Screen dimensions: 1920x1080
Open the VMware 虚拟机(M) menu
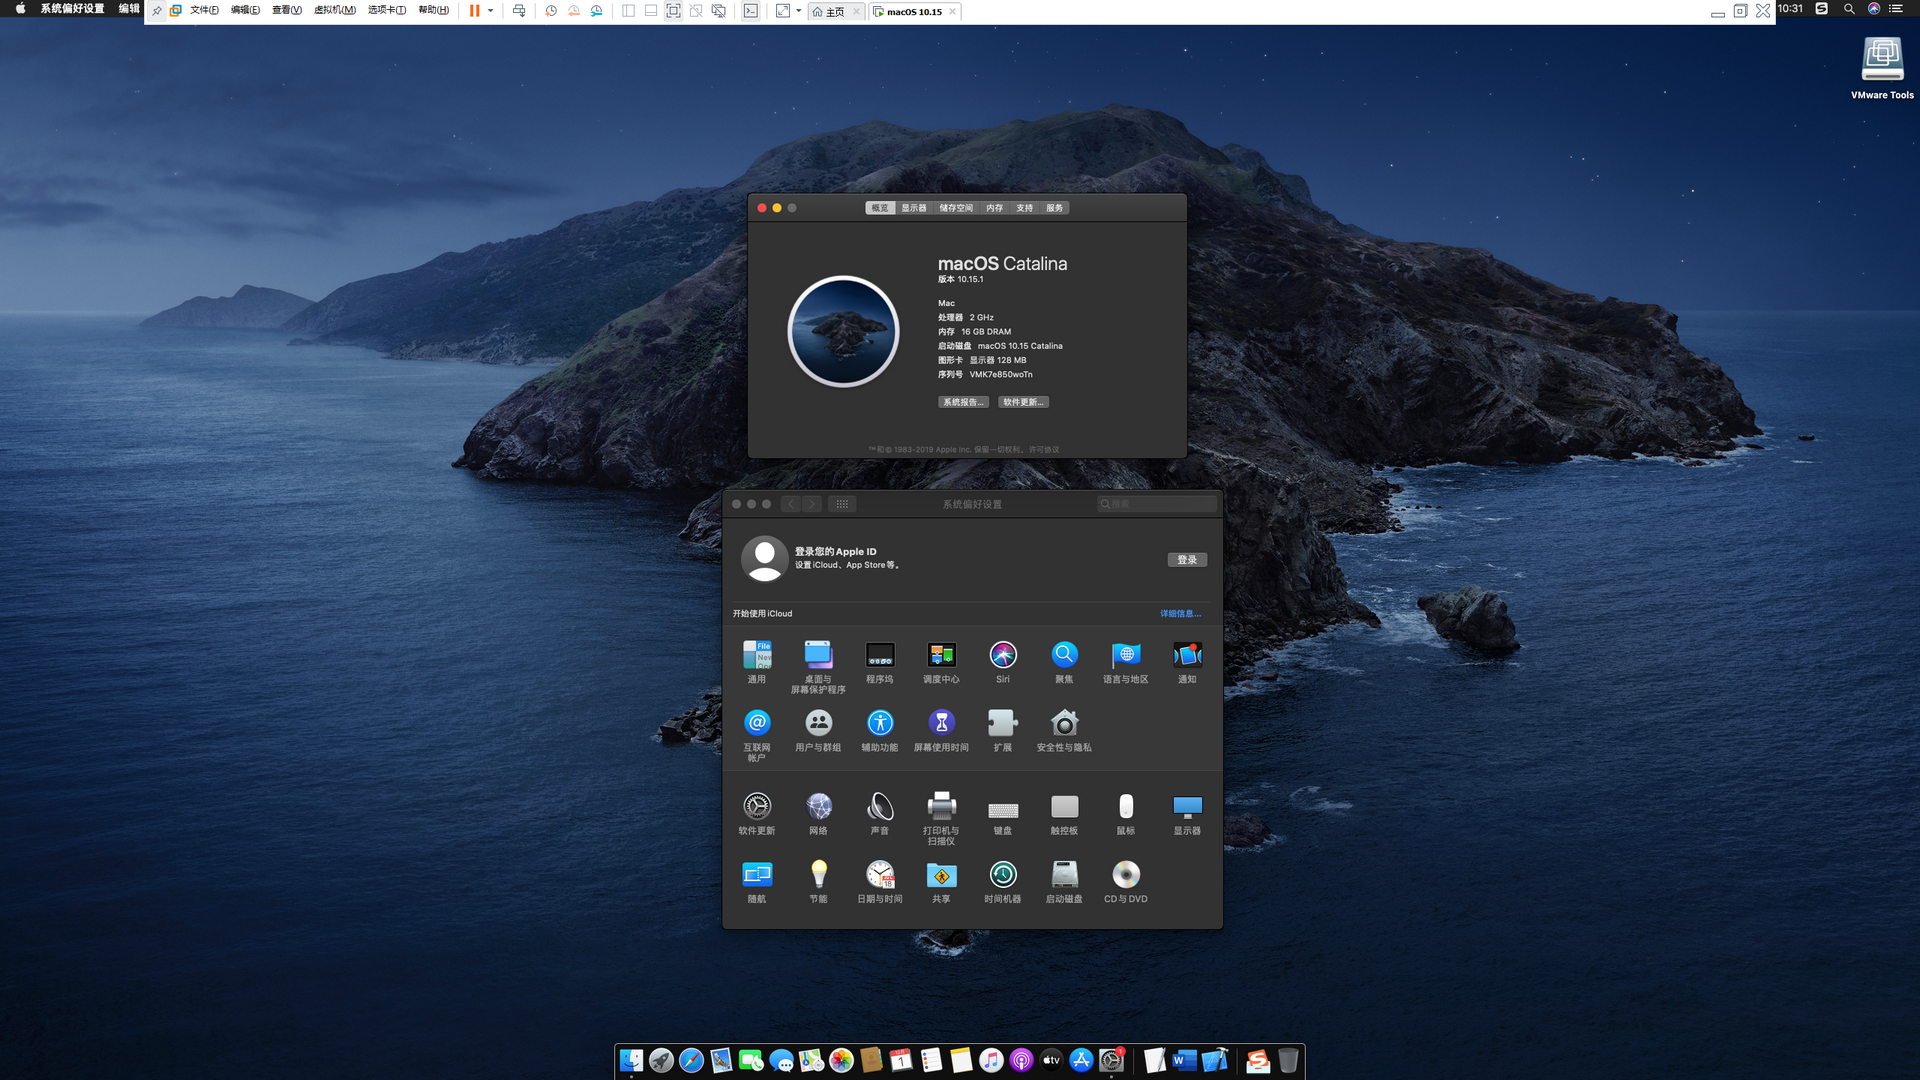pyautogui.click(x=335, y=10)
